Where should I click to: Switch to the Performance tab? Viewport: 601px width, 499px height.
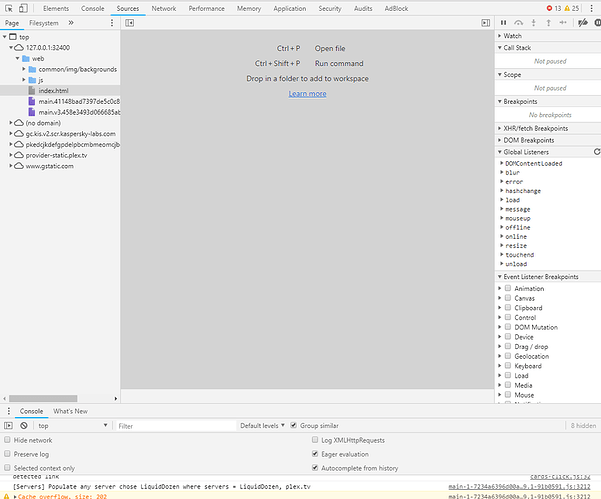coord(206,8)
